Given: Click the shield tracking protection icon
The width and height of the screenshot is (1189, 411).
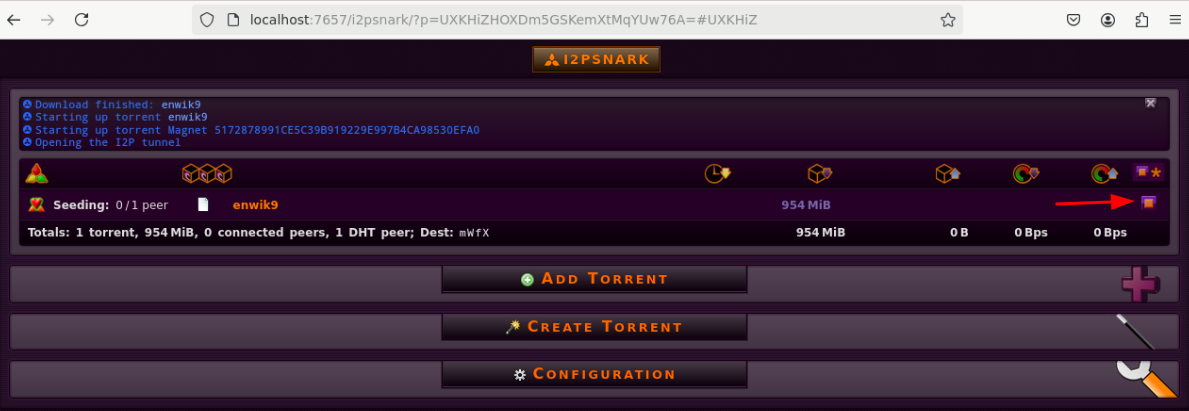Looking at the screenshot, I should [208, 20].
